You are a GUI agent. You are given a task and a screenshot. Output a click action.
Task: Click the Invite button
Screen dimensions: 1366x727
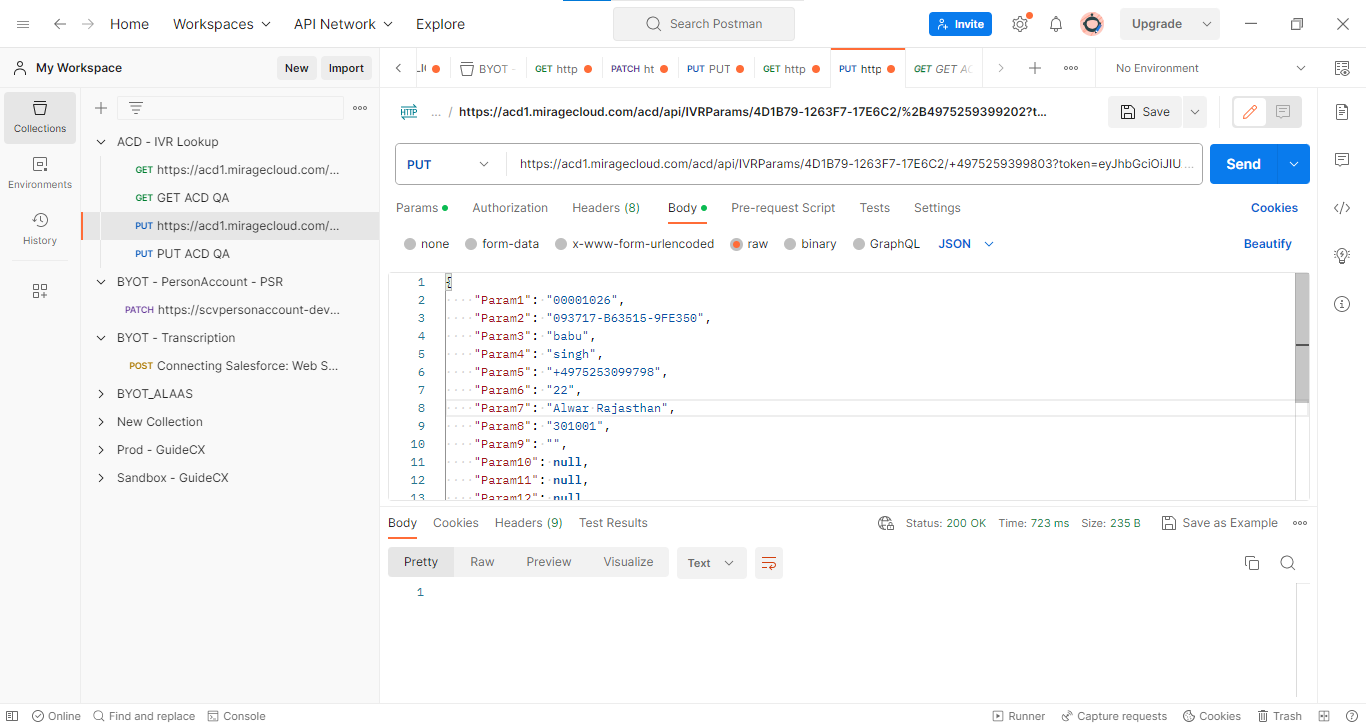click(x=960, y=24)
